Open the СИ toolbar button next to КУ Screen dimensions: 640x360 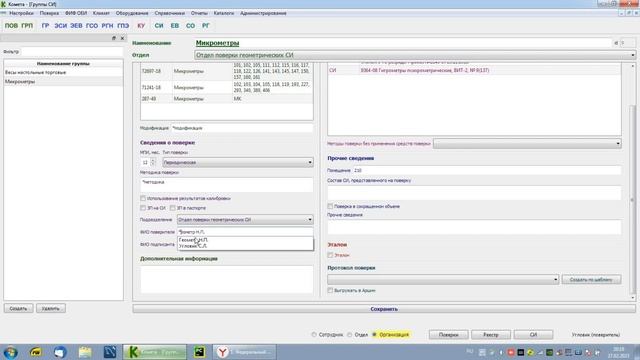tap(159, 25)
